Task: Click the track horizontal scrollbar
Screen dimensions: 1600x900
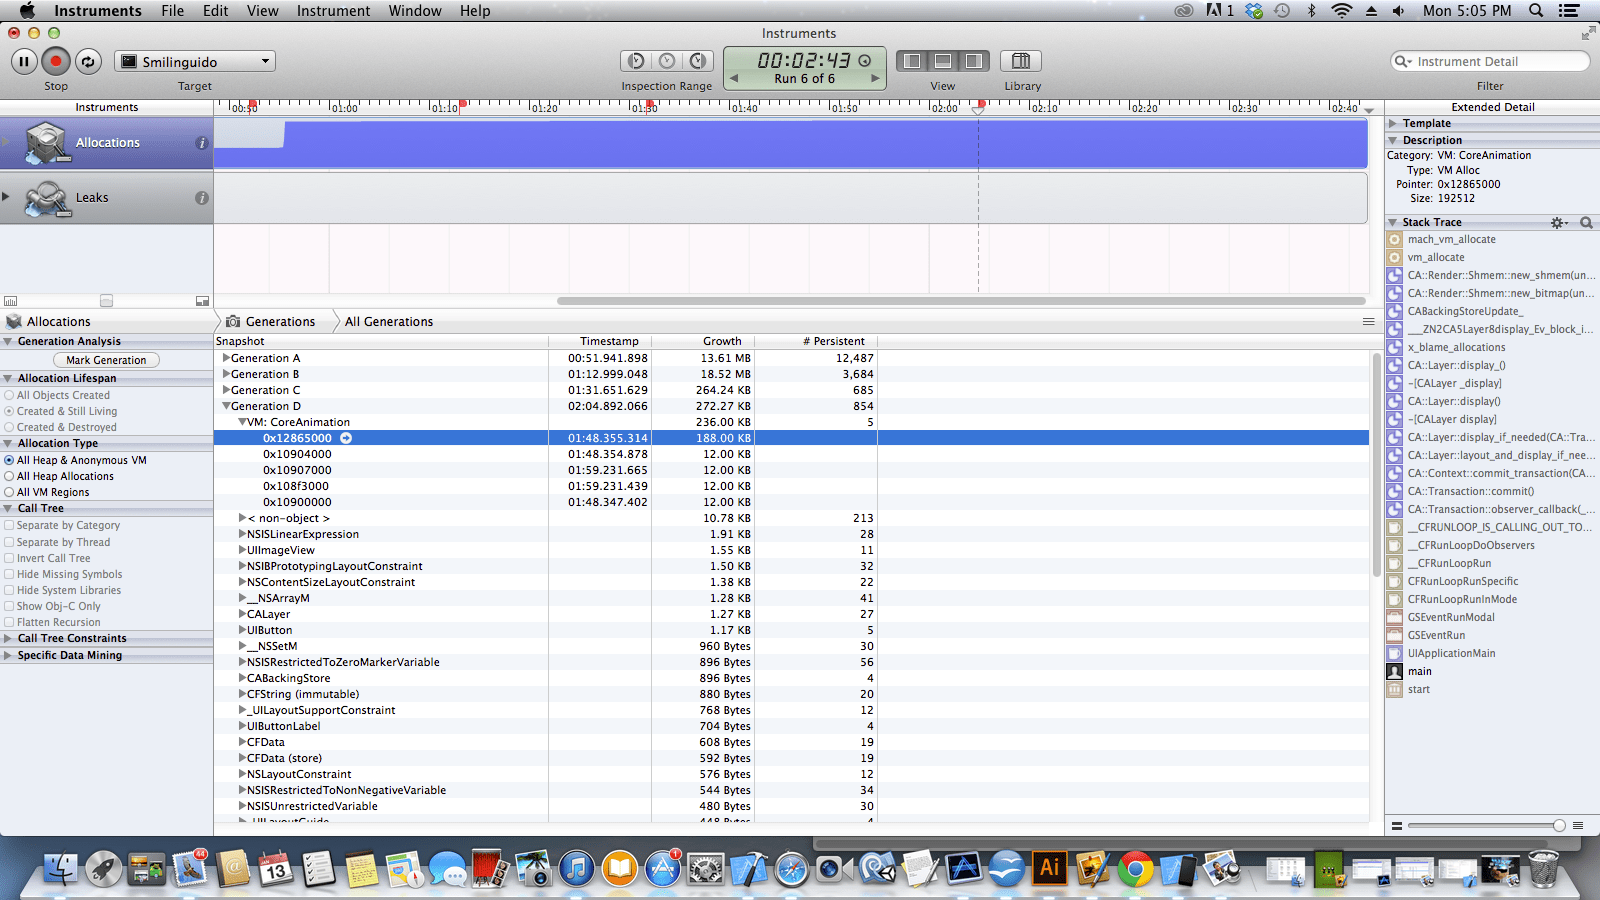Action: 961,300
